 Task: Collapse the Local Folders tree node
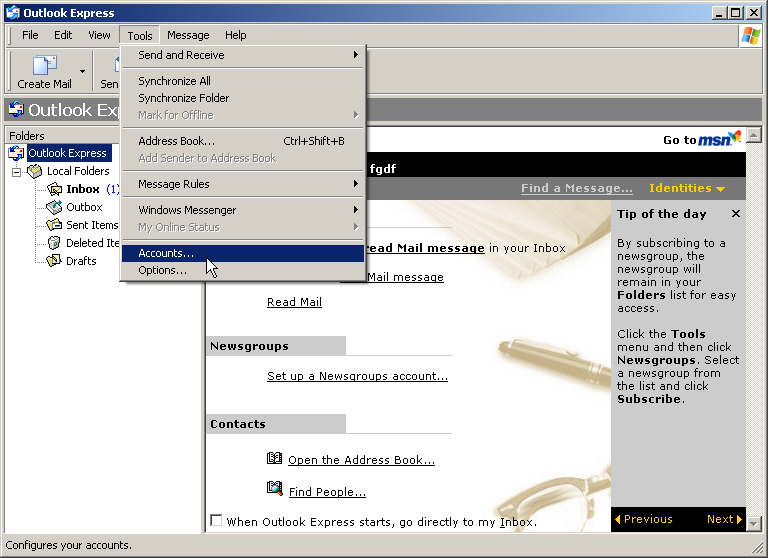tap(17, 172)
